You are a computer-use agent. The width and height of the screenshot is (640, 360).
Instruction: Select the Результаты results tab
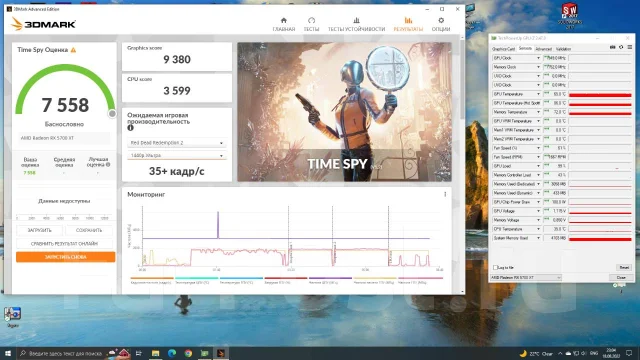coord(408,24)
